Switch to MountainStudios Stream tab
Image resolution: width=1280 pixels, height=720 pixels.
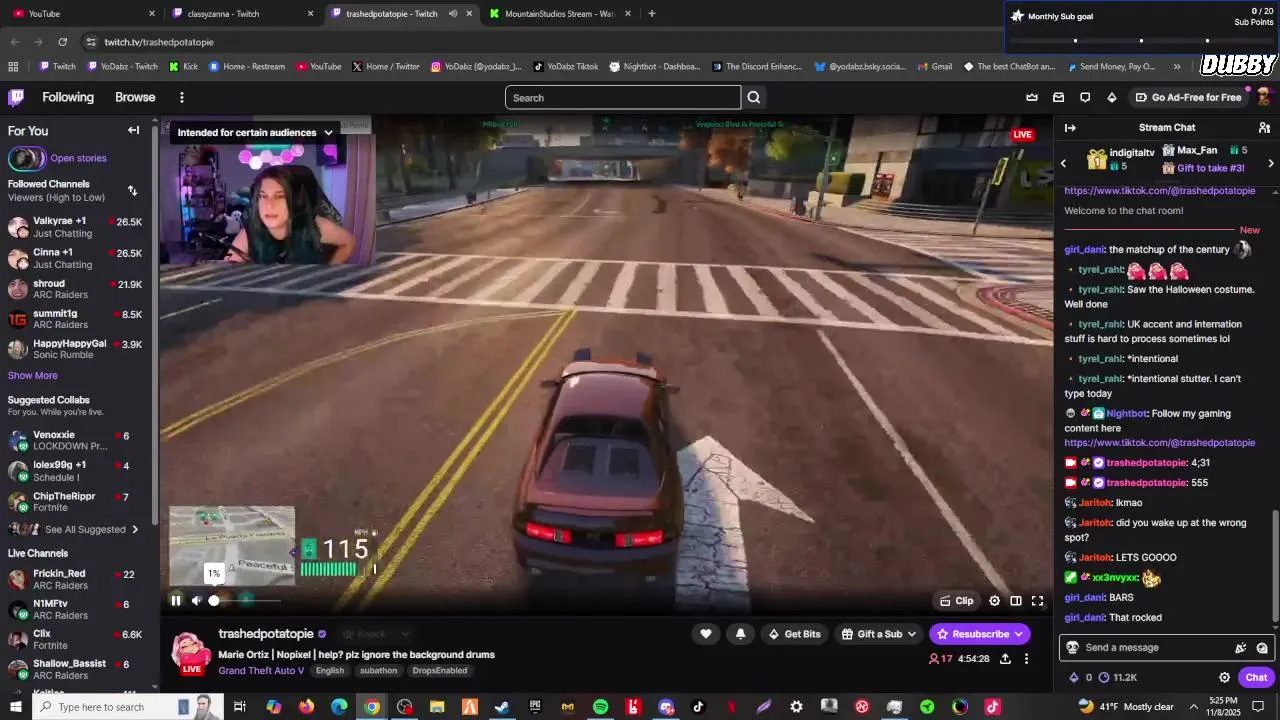coord(560,14)
